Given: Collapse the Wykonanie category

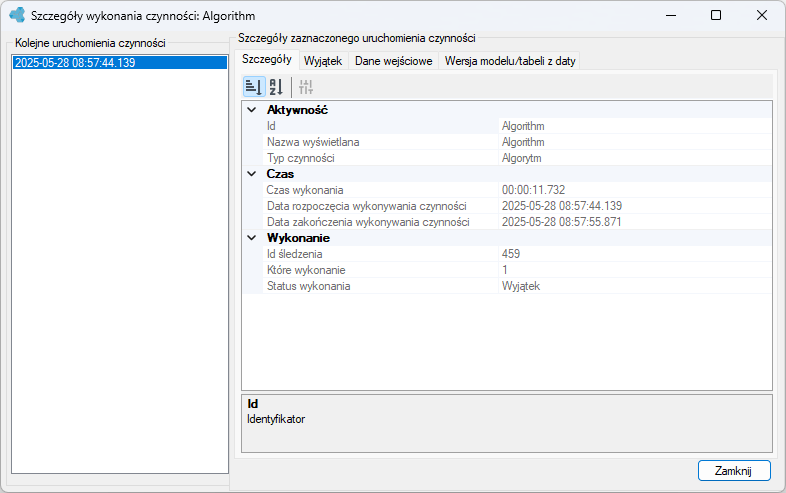Looking at the screenshot, I should (252, 238).
